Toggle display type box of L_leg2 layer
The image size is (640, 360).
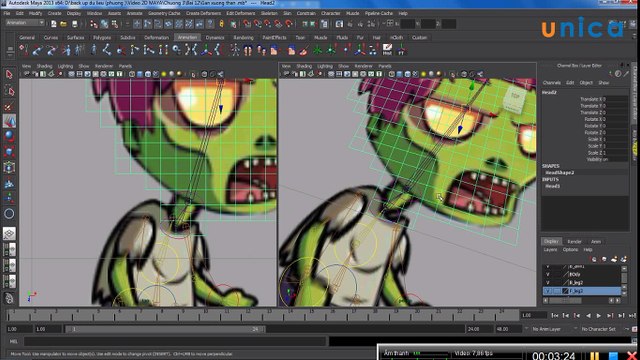(x=557, y=291)
